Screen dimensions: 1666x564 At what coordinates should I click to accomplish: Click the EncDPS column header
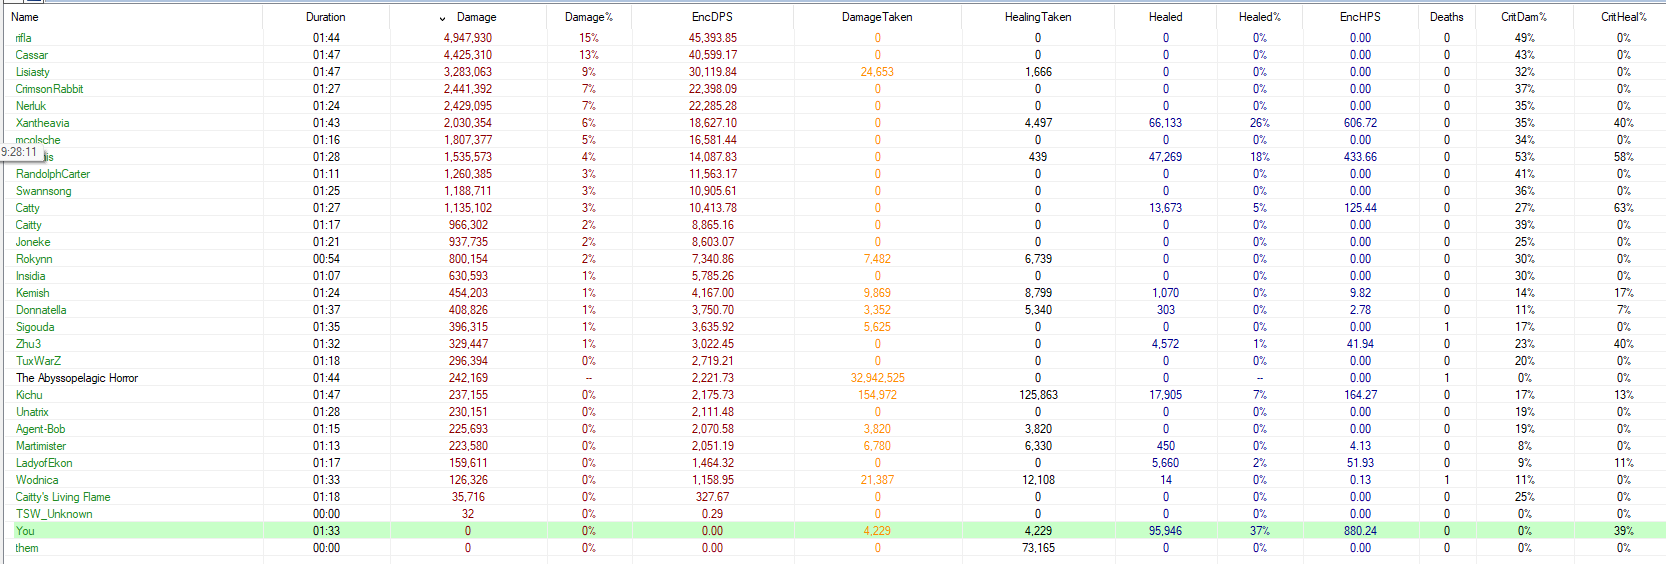[x=712, y=17]
